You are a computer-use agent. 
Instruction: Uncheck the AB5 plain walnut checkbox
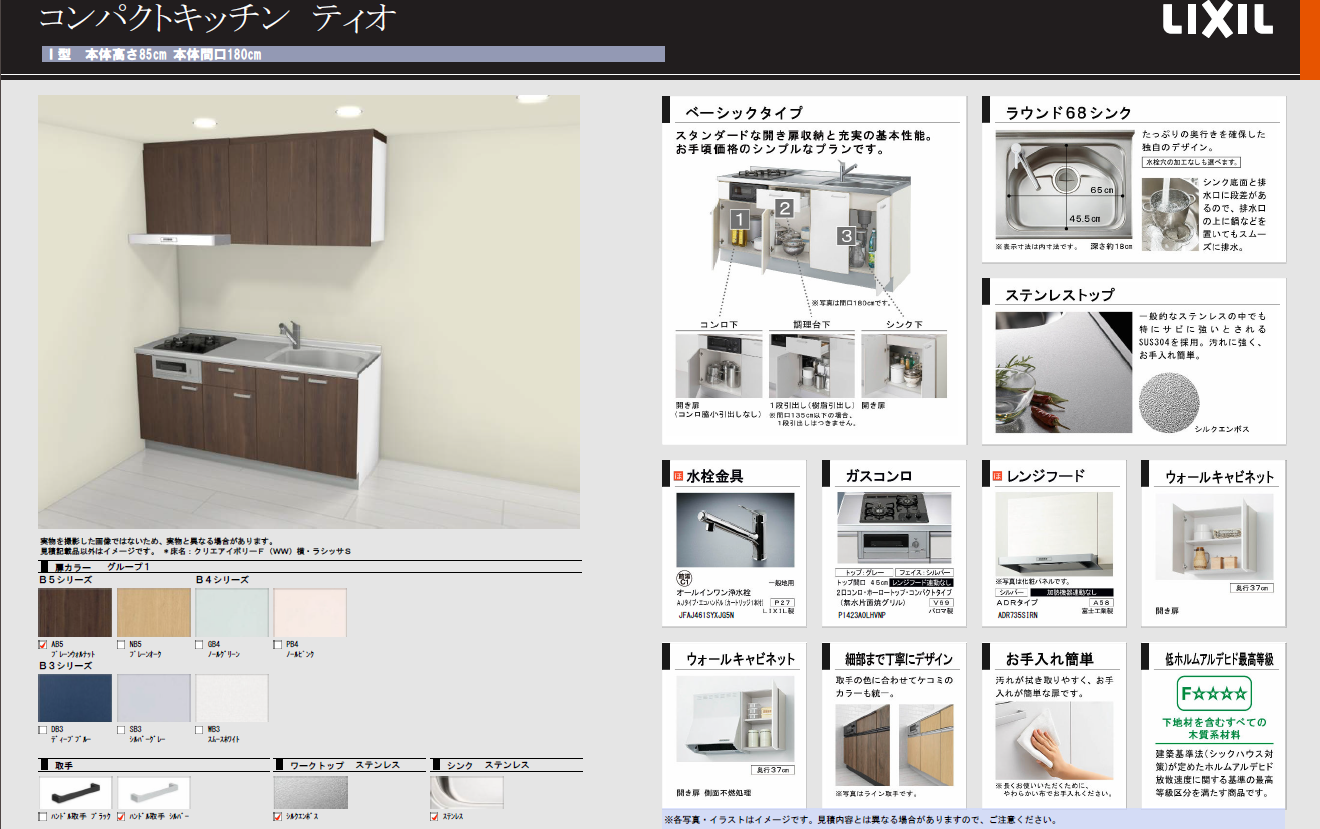tap(43, 644)
